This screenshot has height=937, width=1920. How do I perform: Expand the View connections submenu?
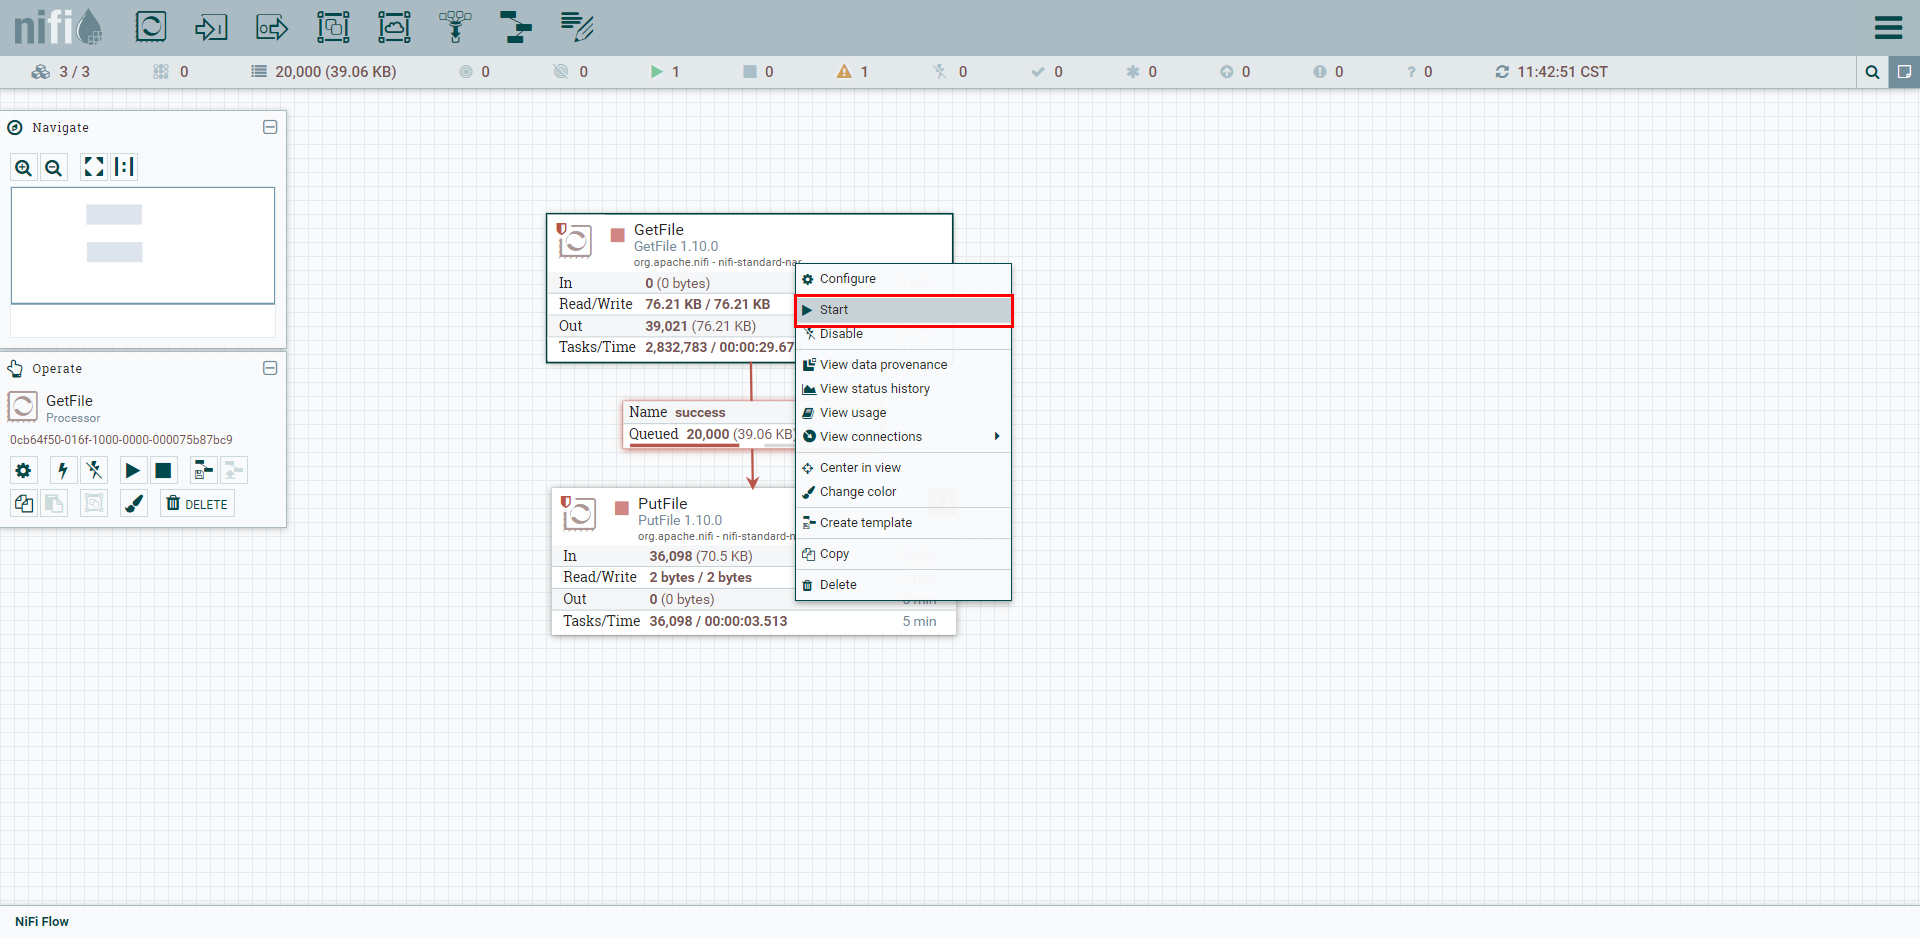coord(903,437)
